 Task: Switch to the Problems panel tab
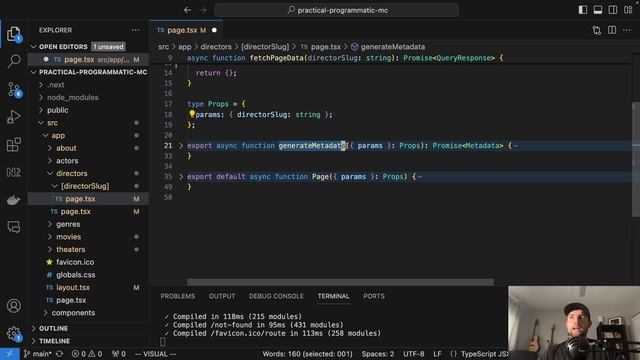[x=178, y=296]
